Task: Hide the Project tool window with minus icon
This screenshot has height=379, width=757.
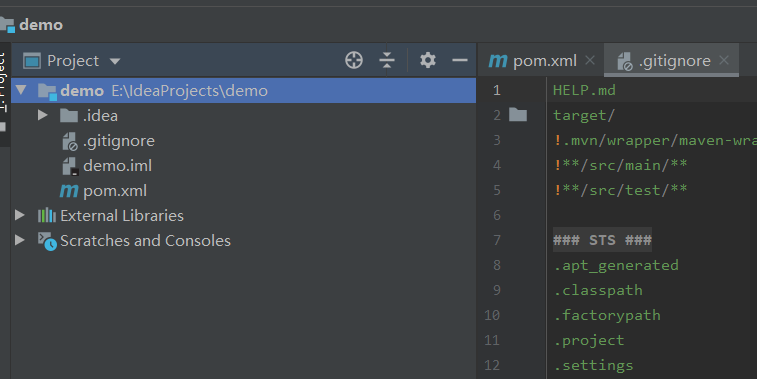Action: click(x=460, y=60)
